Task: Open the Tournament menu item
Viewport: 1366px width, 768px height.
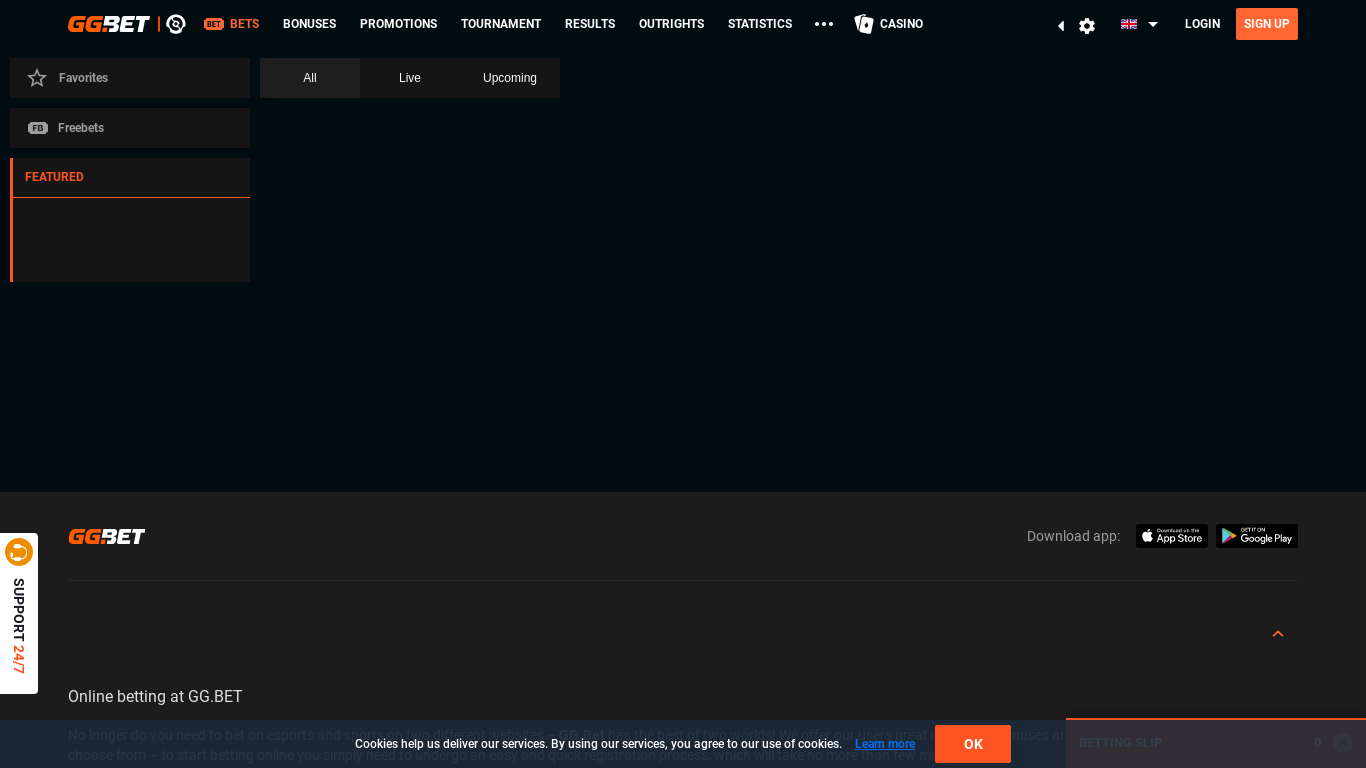Action: tap(501, 24)
